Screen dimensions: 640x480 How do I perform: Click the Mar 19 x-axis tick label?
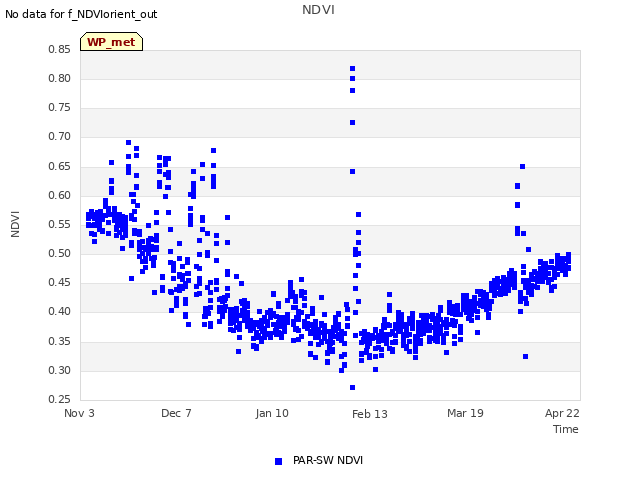point(465,413)
